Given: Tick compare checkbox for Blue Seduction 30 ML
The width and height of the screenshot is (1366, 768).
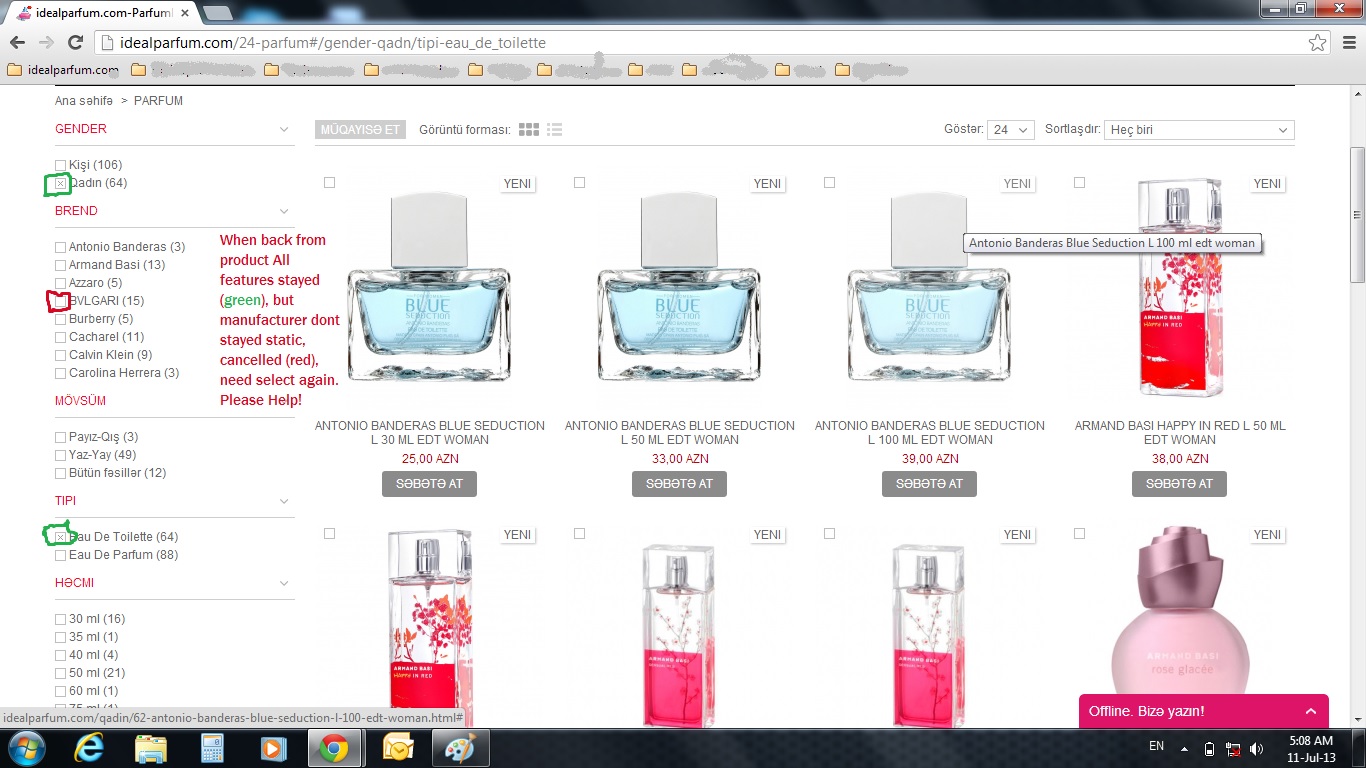Looking at the screenshot, I should click(329, 183).
